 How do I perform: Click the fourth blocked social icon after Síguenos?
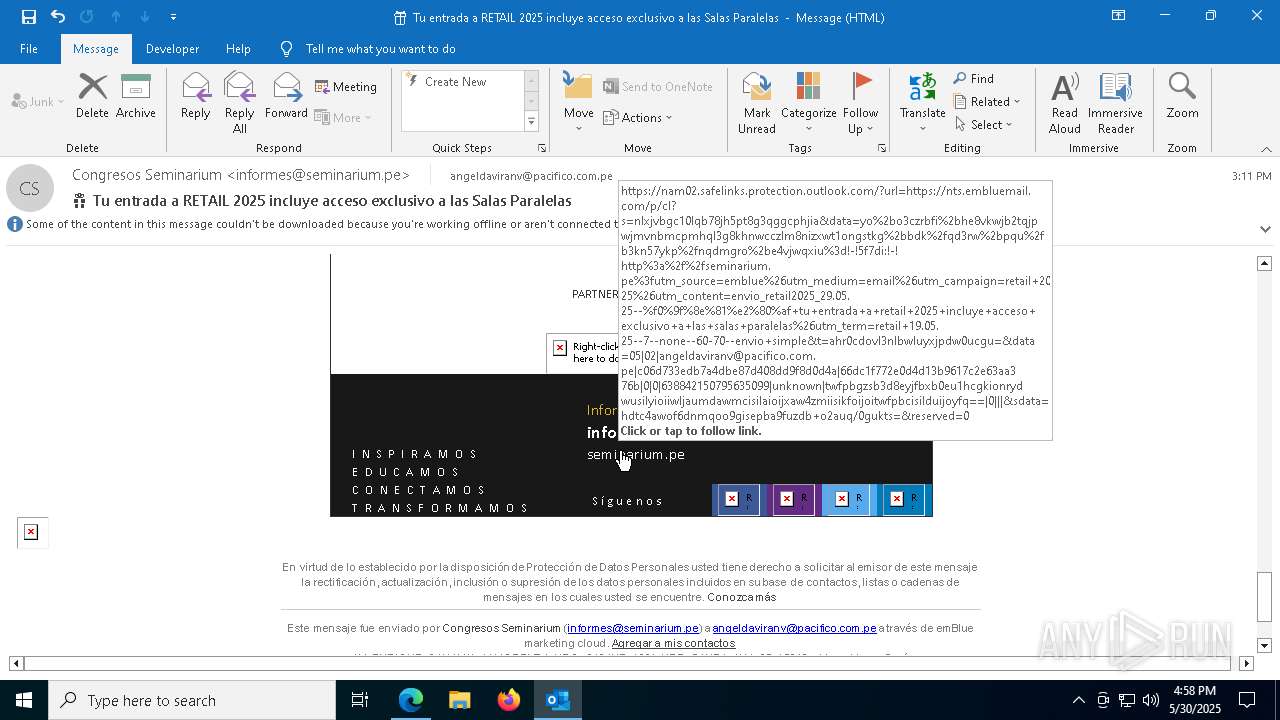pyautogui.click(x=902, y=499)
